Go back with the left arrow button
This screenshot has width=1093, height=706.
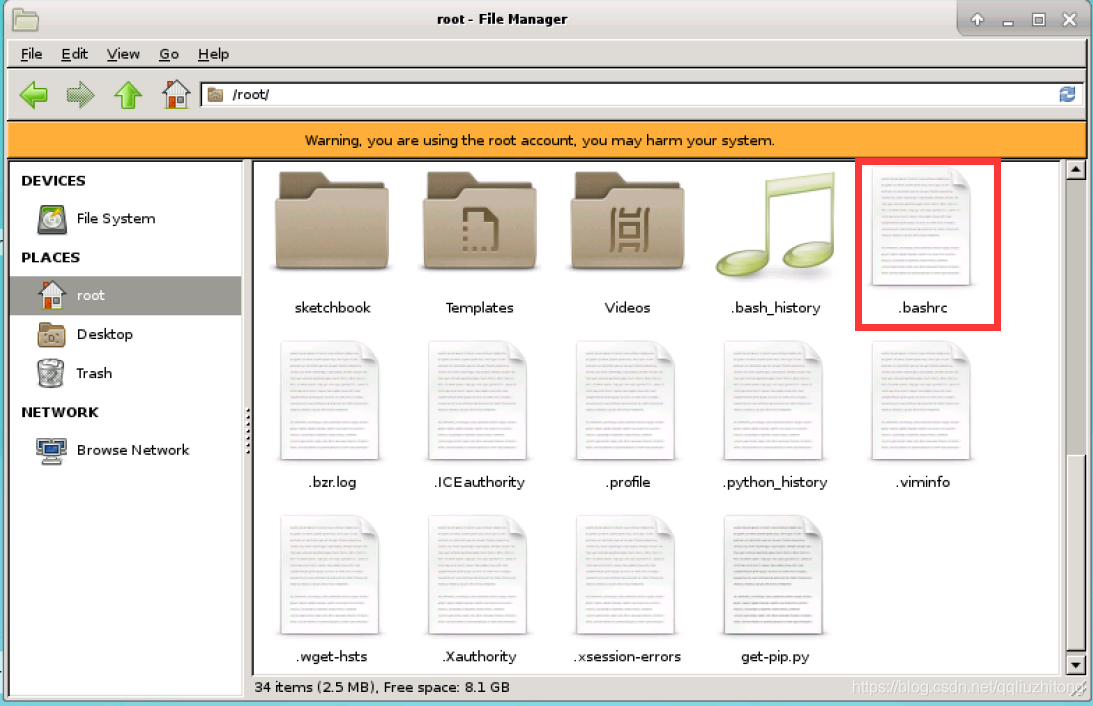click(33, 95)
